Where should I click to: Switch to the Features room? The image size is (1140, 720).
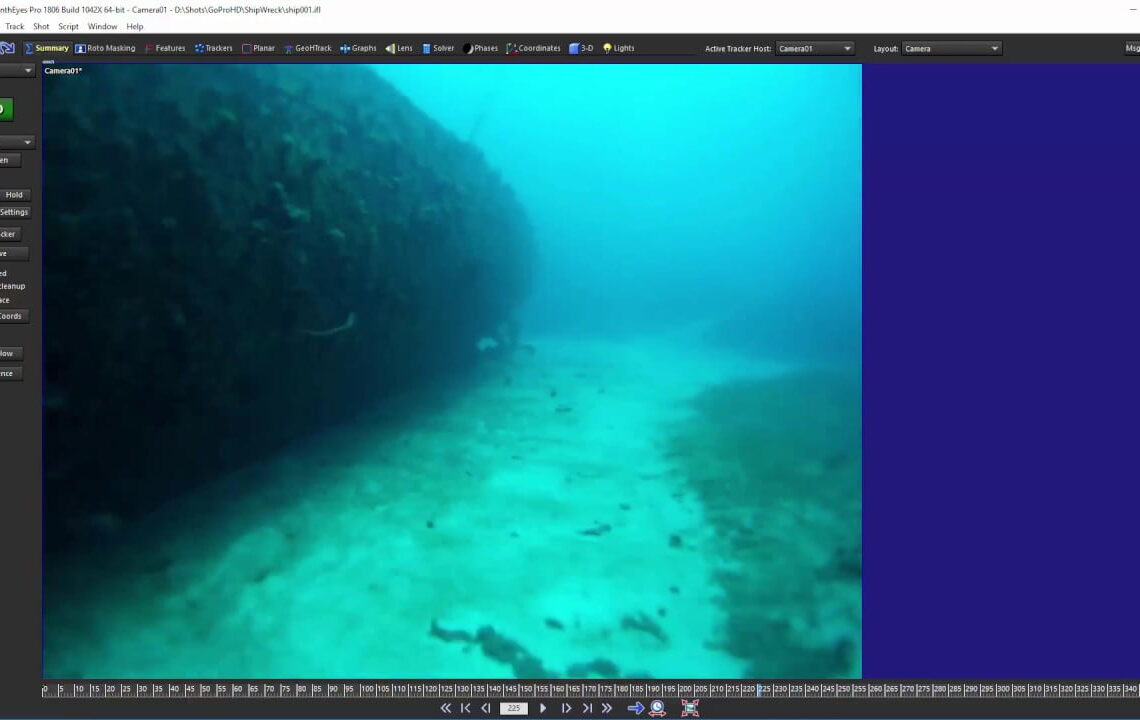(x=165, y=48)
